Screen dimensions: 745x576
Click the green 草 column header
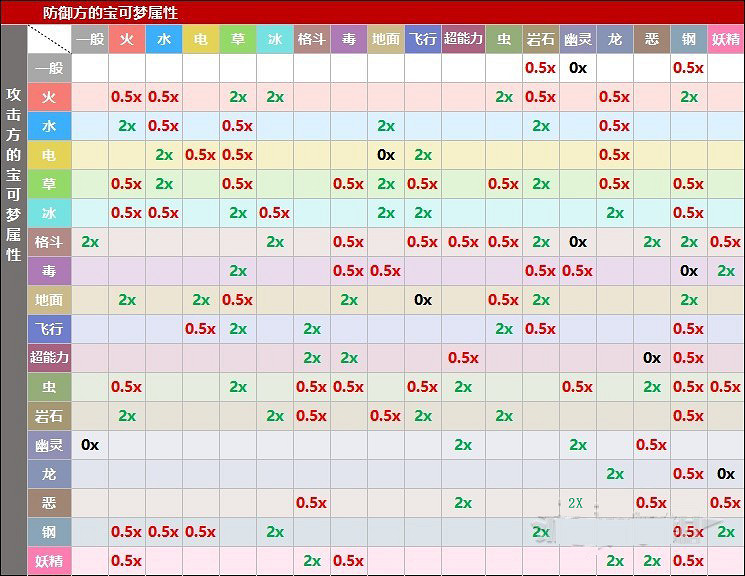point(238,40)
